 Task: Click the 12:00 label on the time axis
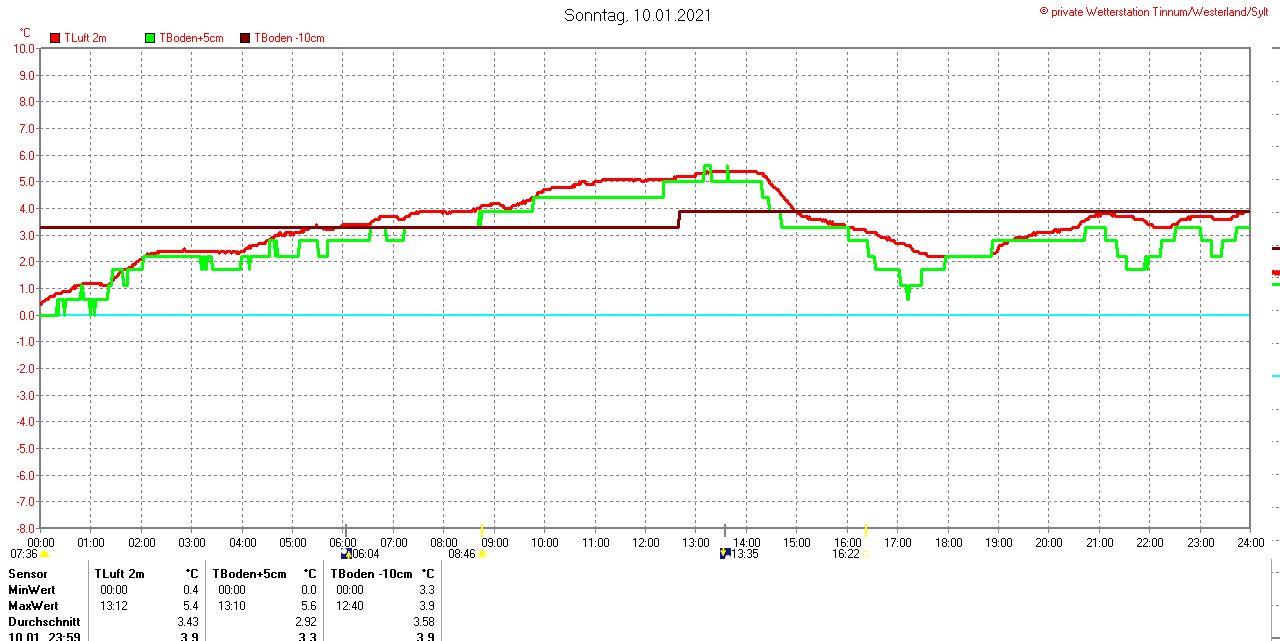click(x=646, y=543)
